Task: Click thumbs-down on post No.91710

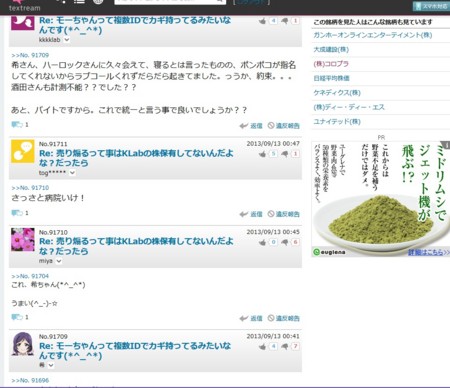Action: (x=284, y=242)
